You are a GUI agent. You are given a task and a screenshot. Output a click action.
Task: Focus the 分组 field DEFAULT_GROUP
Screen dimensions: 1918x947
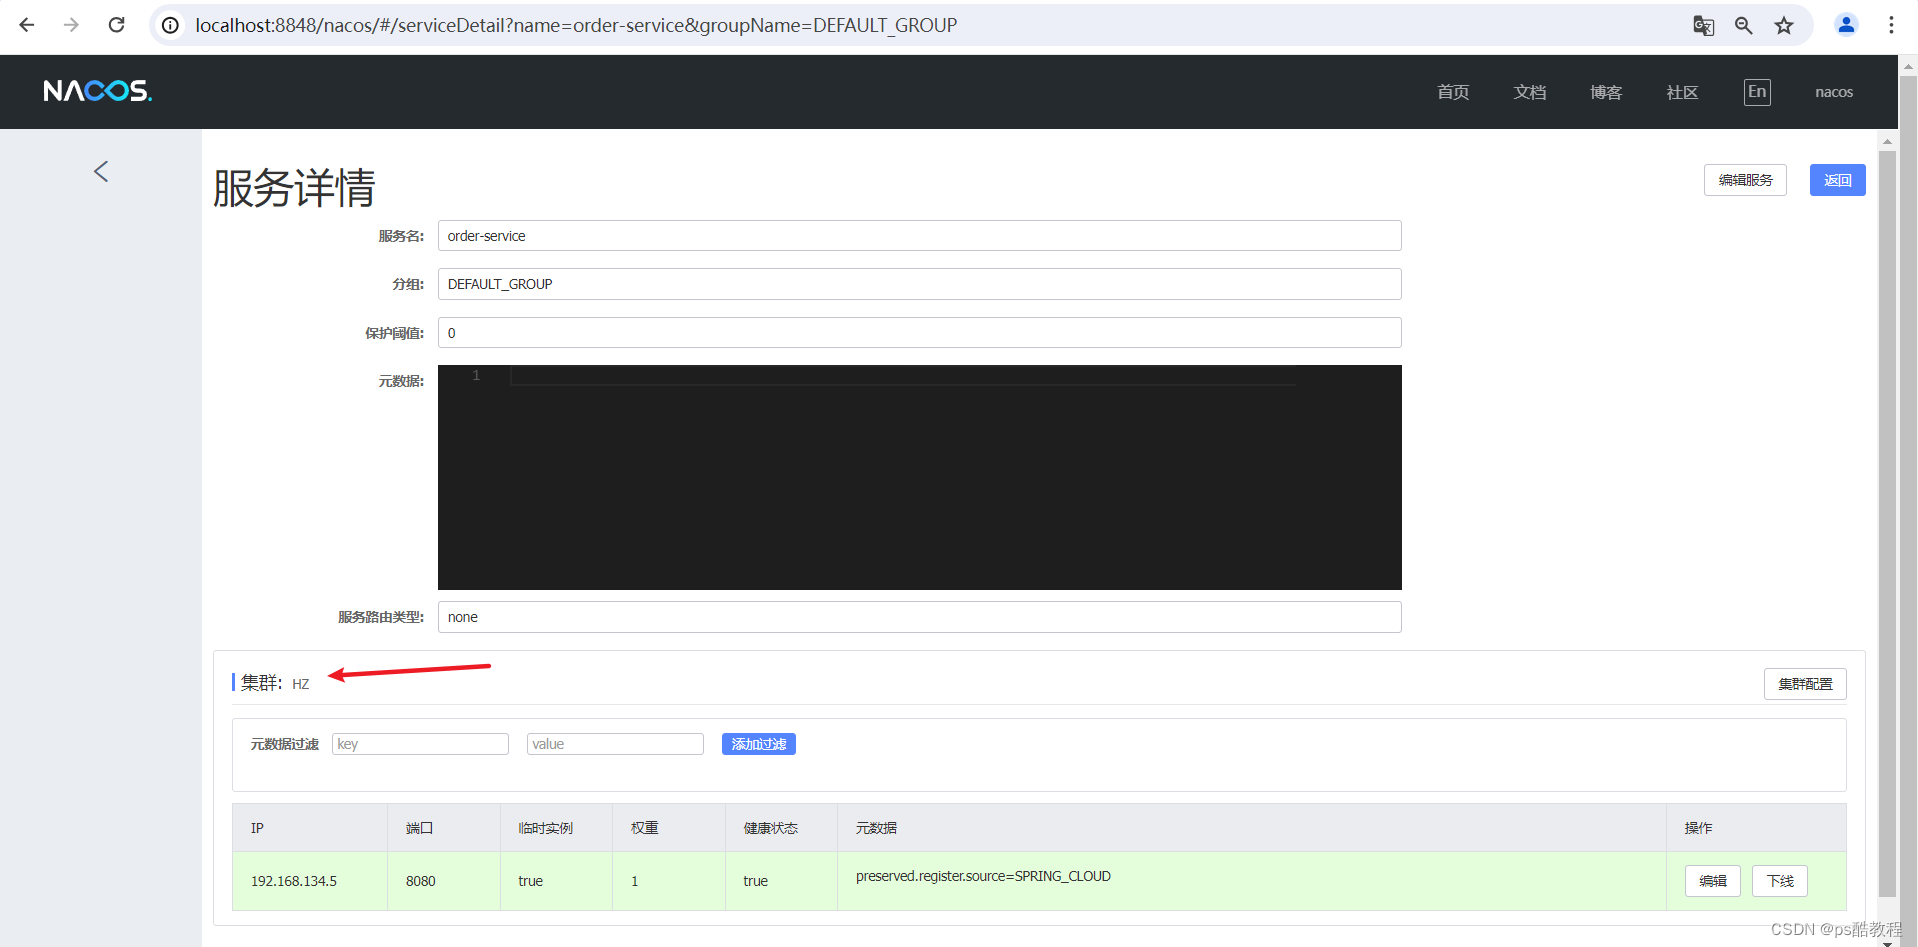pyautogui.click(x=919, y=284)
